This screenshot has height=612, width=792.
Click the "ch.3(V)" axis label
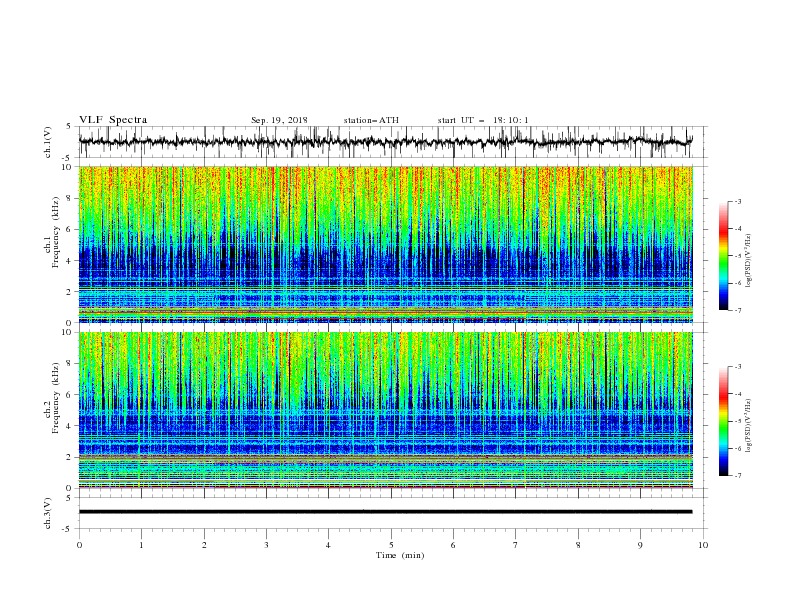pyautogui.click(x=48, y=513)
